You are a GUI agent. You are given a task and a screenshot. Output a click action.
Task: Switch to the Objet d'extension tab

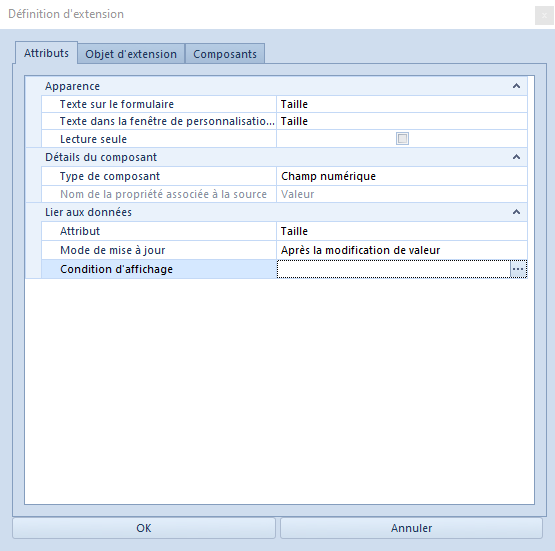131,54
